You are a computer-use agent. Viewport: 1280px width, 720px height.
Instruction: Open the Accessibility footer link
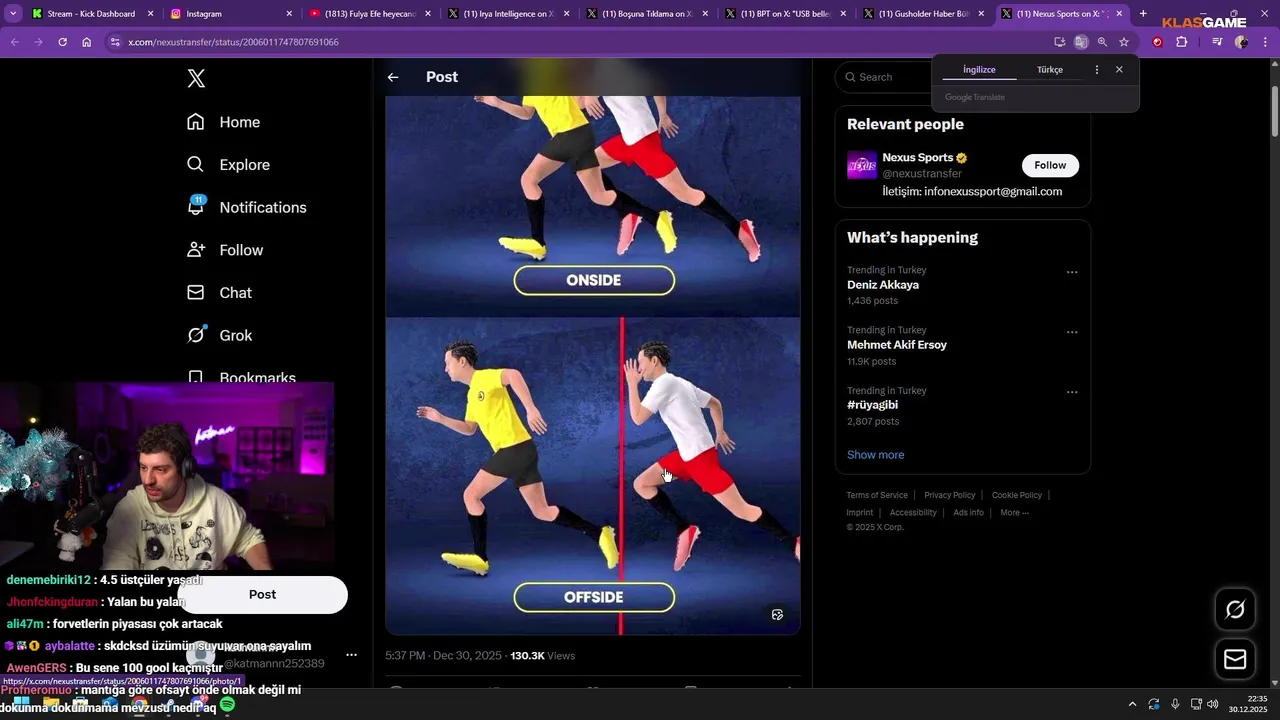pyautogui.click(x=913, y=513)
